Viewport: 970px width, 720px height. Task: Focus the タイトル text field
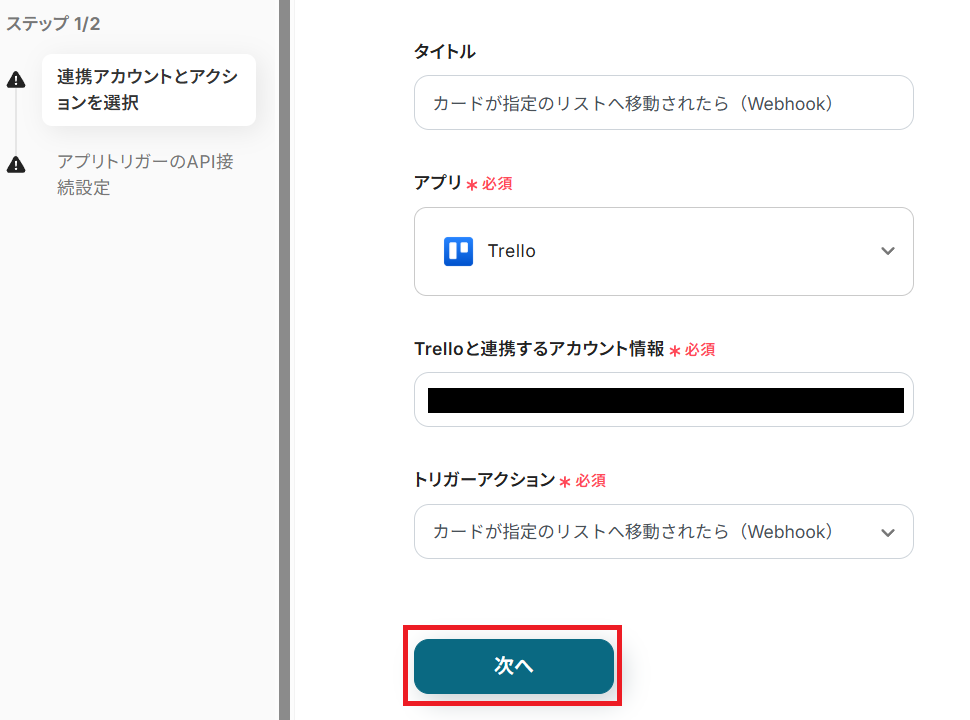[663, 103]
